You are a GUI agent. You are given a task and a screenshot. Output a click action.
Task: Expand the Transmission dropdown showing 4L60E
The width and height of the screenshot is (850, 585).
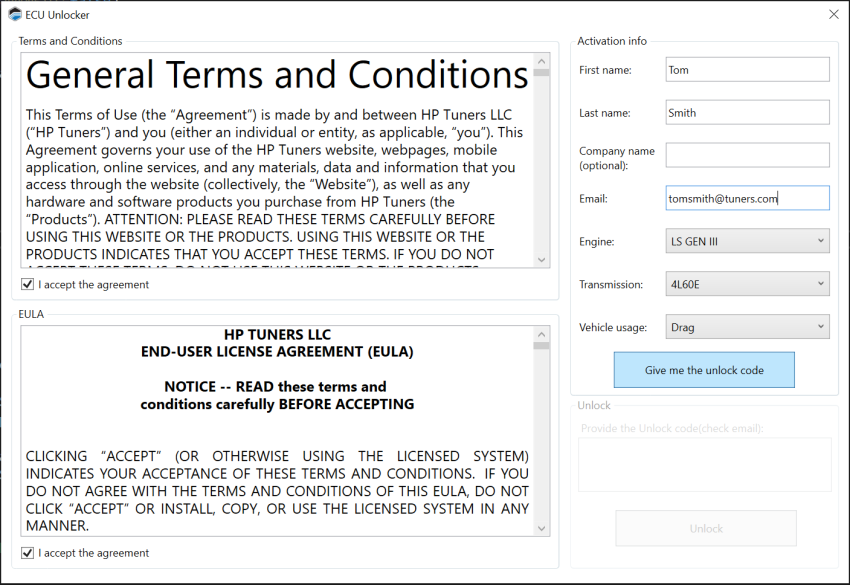(x=747, y=284)
